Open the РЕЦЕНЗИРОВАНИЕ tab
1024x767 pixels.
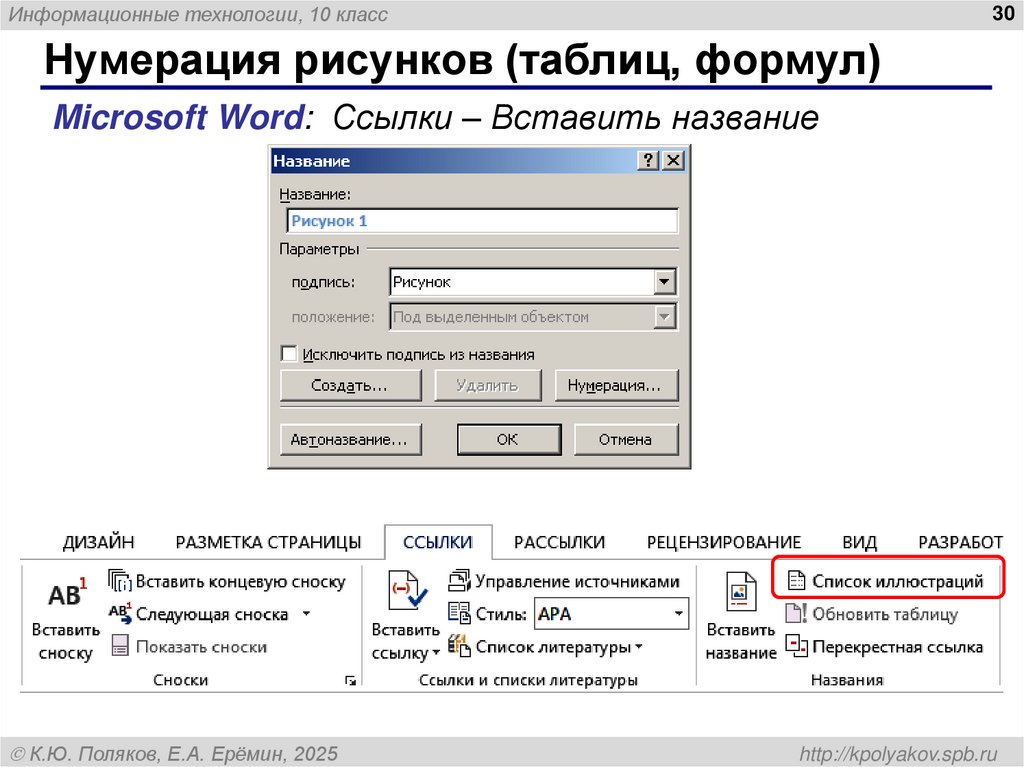tap(724, 542)
